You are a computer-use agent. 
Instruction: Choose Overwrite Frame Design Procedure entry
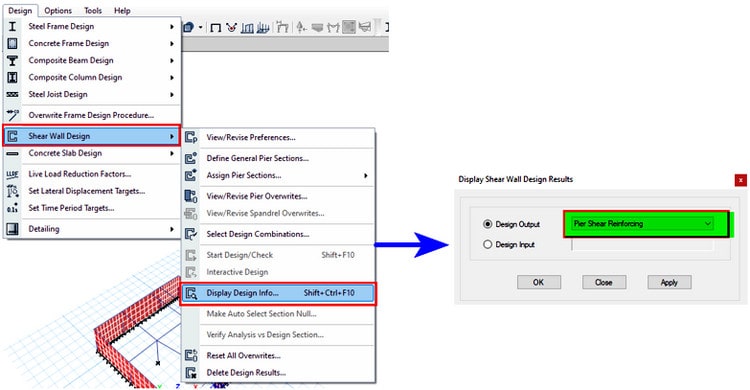[92, 115]
